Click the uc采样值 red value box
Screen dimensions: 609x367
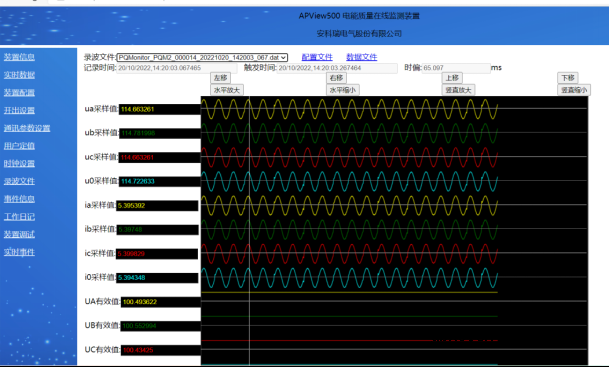click(160, 157)
